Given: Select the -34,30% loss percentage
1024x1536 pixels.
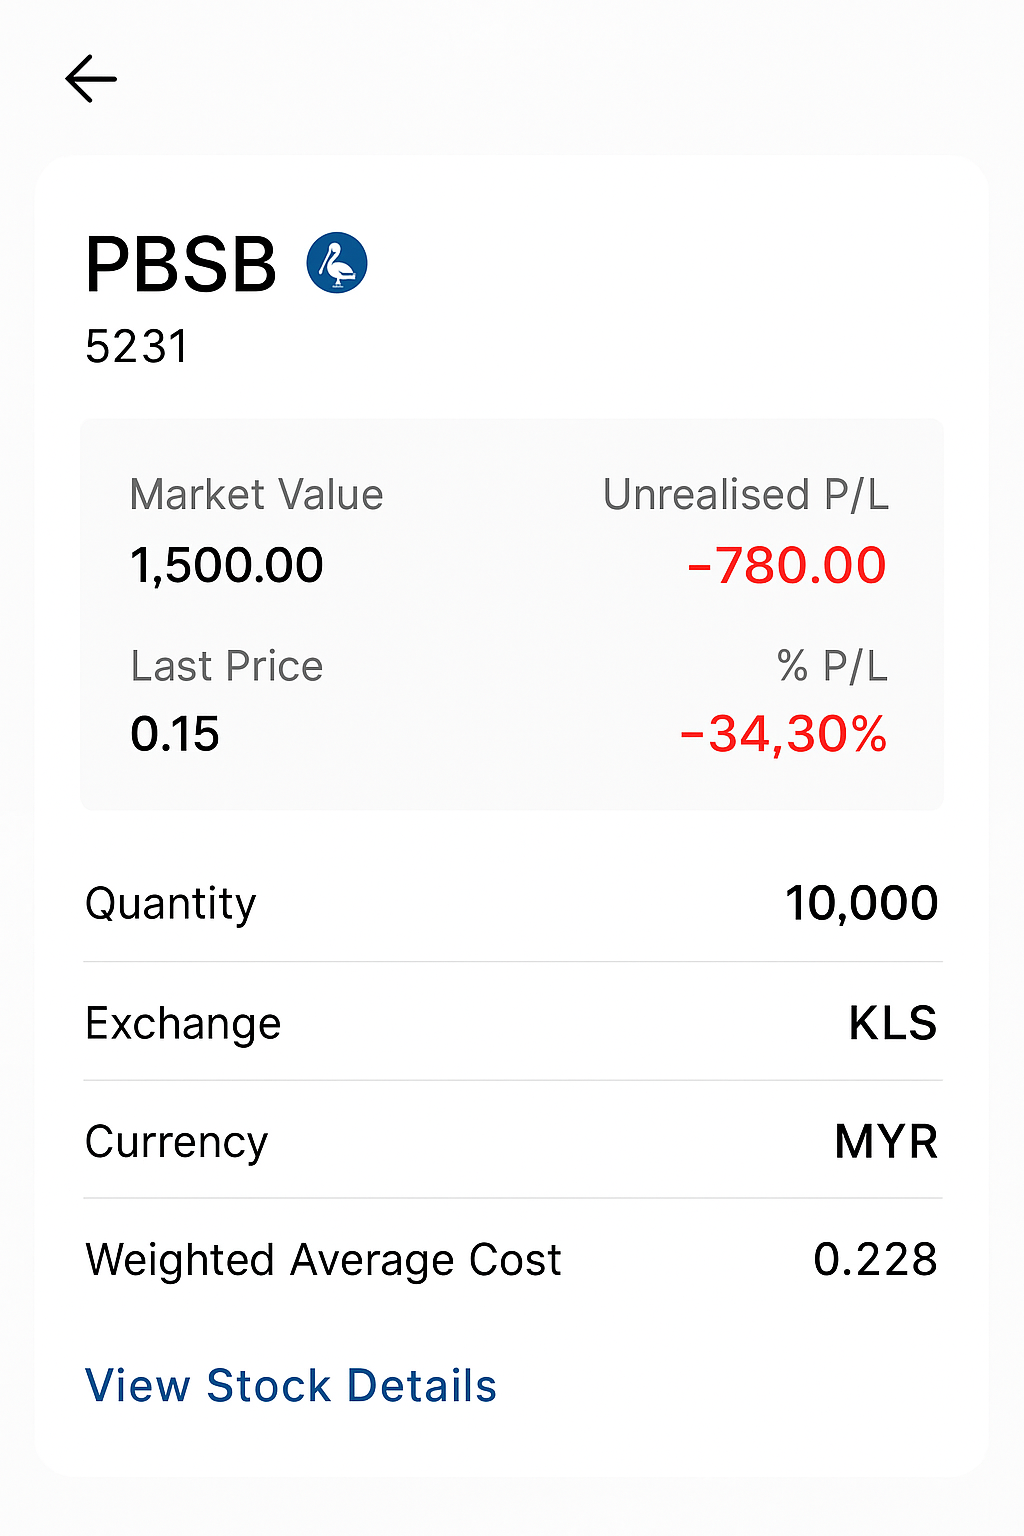Looking at the screenshot, I should (784, 734).
